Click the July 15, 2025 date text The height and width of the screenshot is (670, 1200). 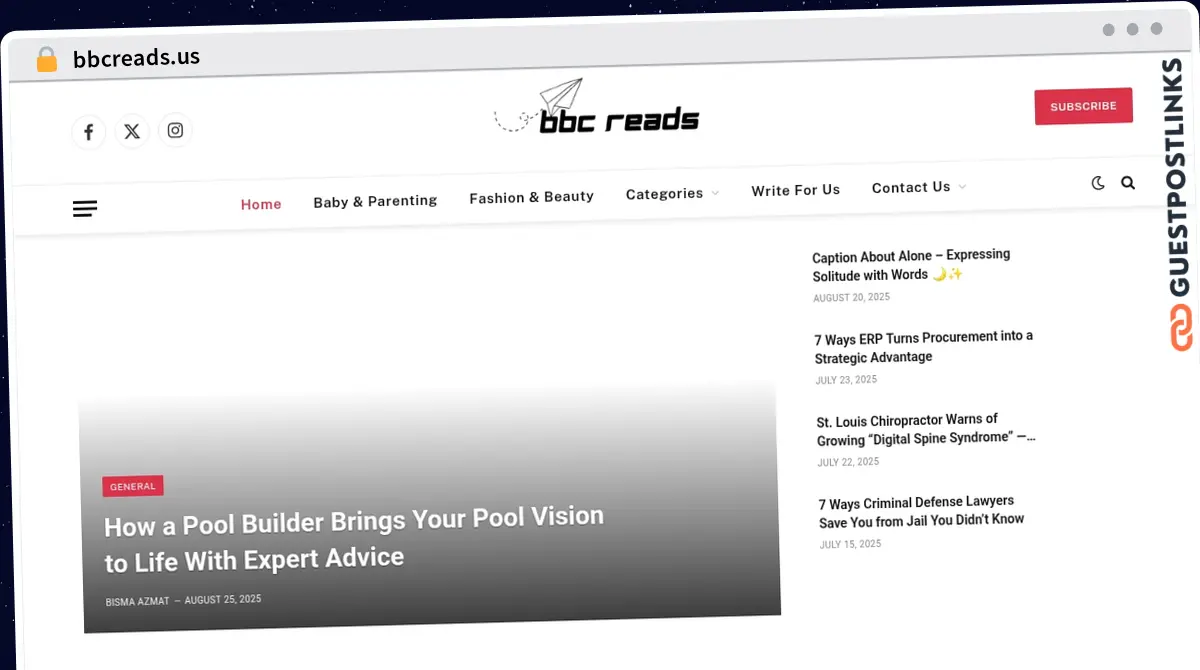[850, 544]
